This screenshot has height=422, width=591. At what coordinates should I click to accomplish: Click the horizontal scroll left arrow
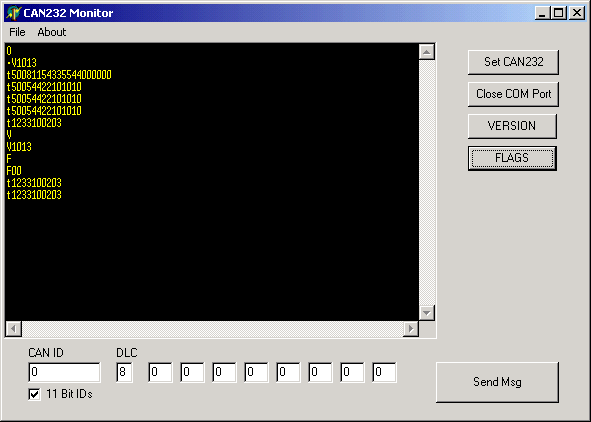point(14,329)
